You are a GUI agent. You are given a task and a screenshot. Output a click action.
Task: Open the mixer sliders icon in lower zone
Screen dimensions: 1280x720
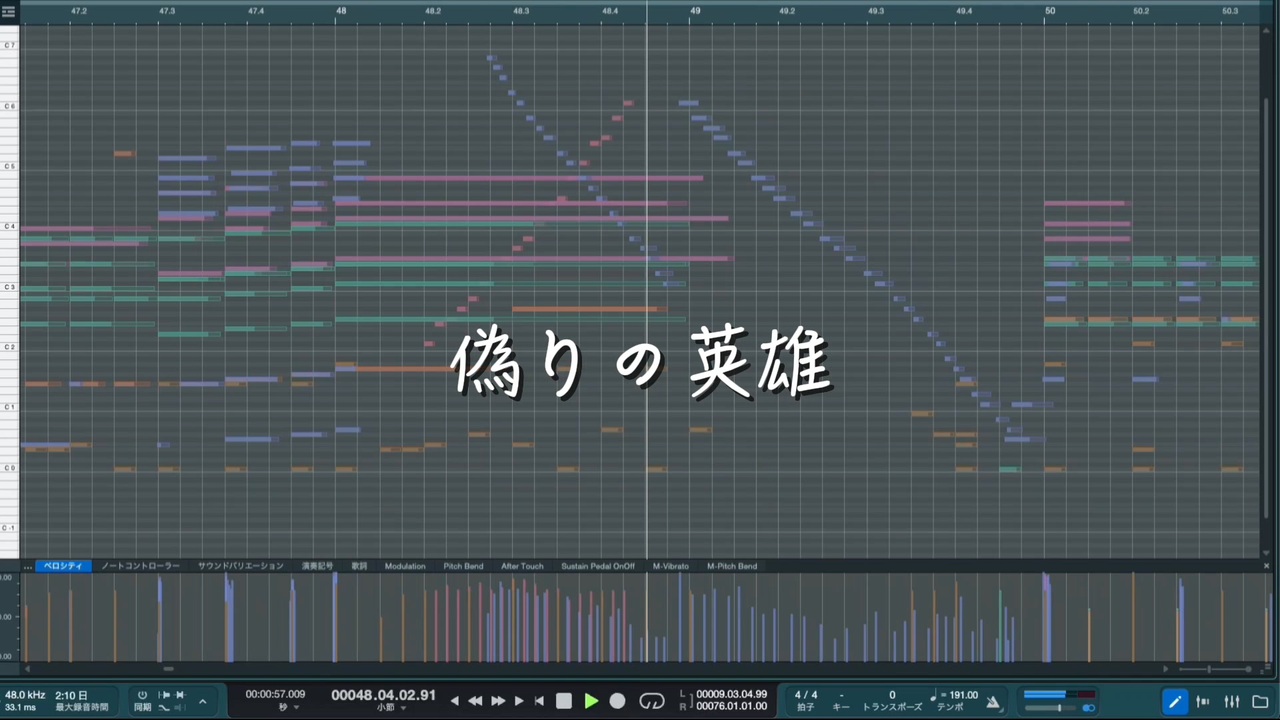click(x=1232, y=701)
